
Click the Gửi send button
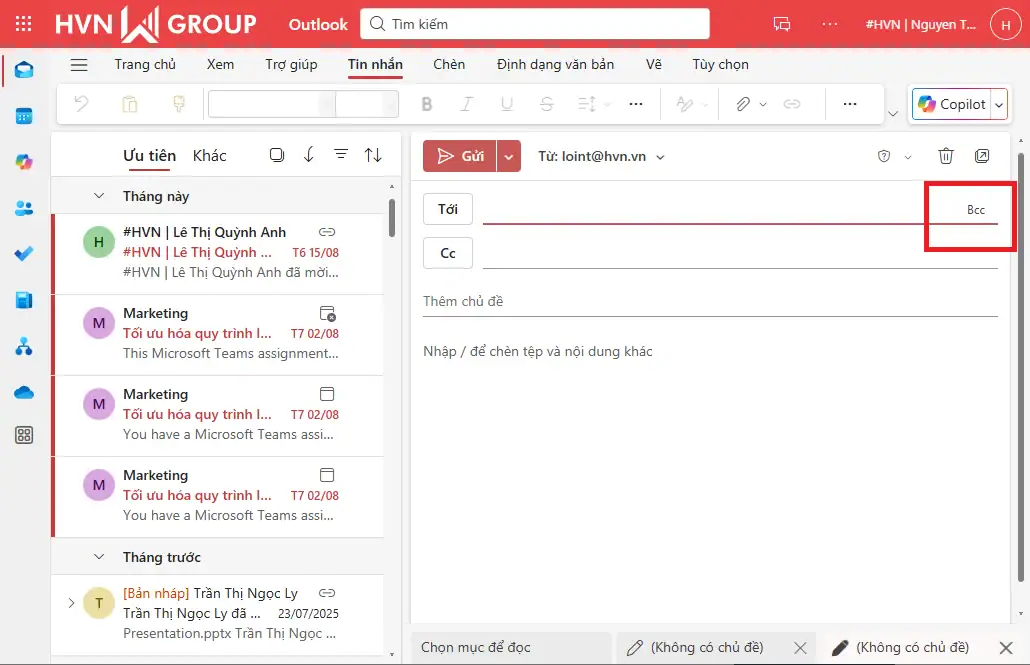tap(460, 156)
